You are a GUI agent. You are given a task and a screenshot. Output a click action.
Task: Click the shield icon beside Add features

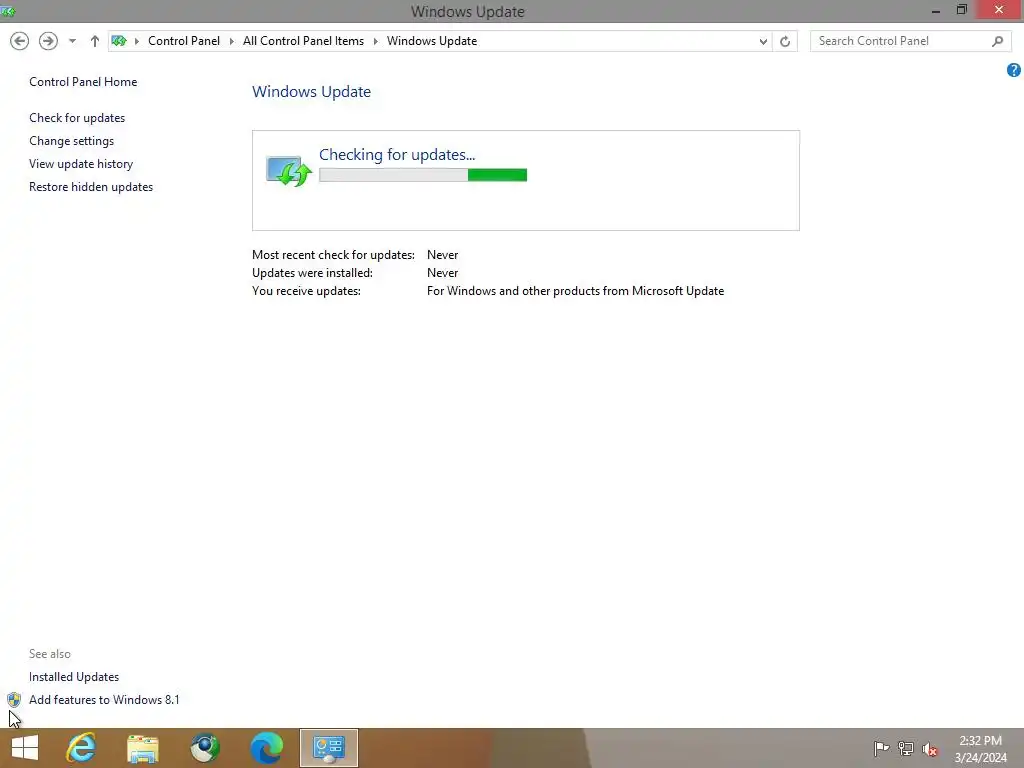[x=14, y=700]
